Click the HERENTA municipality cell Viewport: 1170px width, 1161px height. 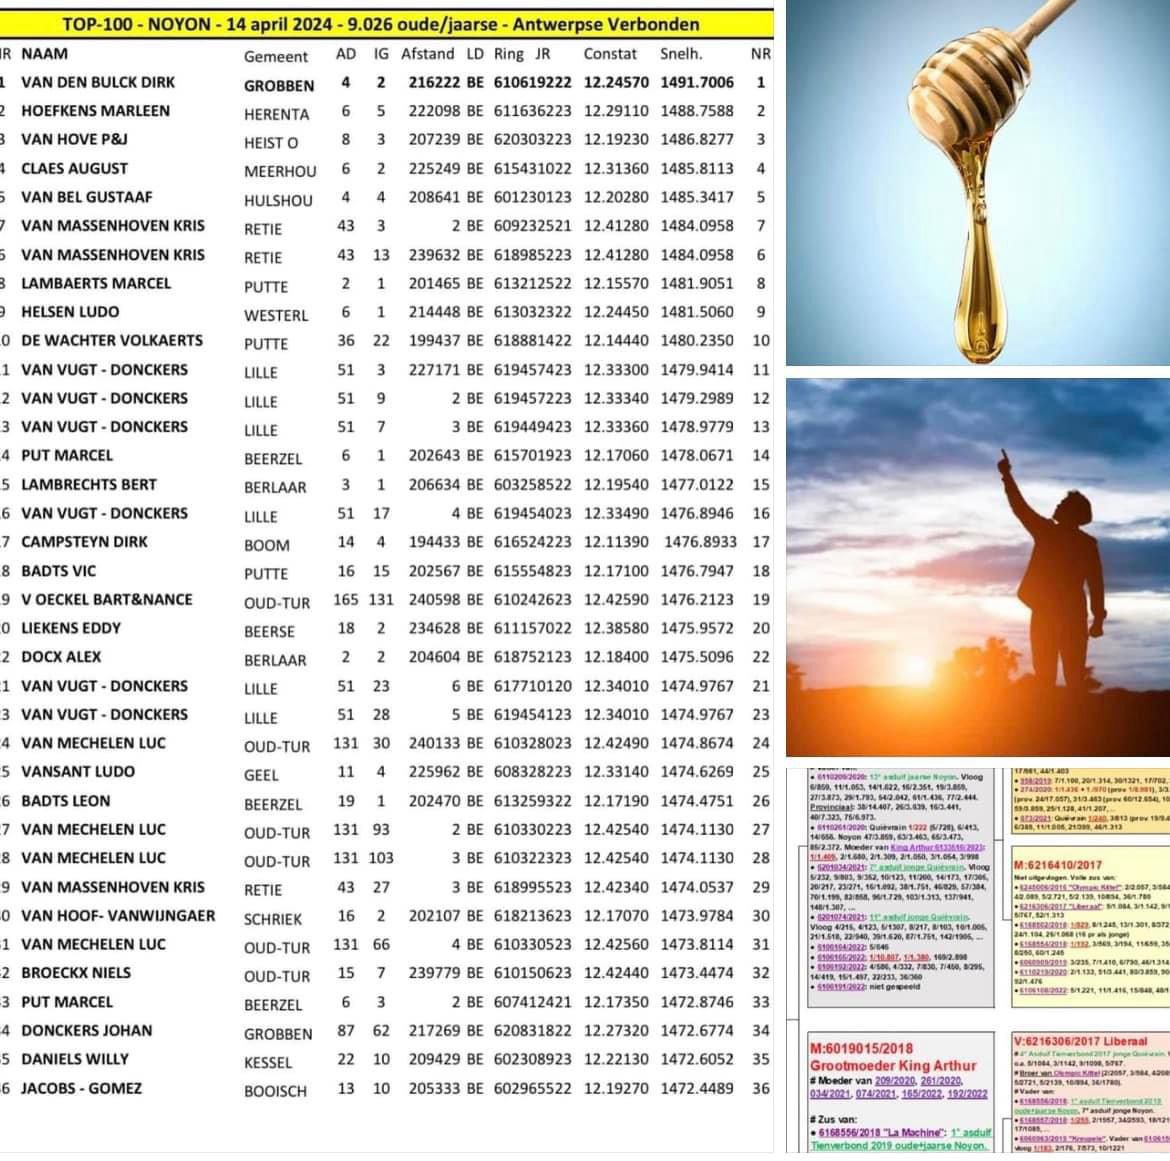point(276,114)
